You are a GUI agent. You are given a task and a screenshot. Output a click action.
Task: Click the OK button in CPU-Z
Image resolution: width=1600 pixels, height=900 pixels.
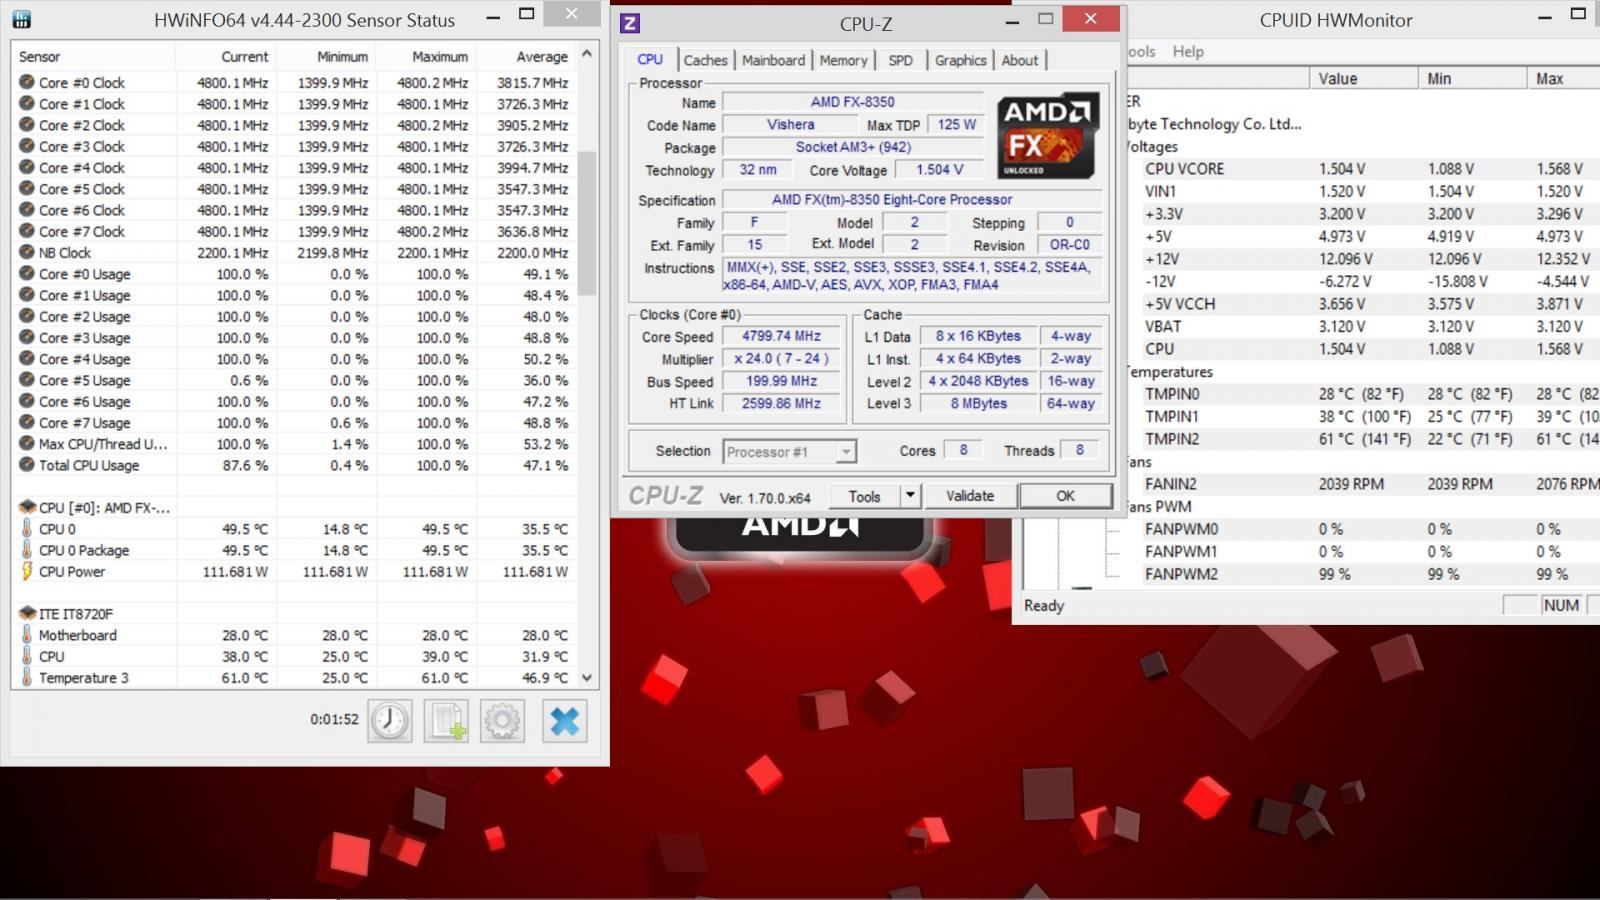coord(1066,495)
